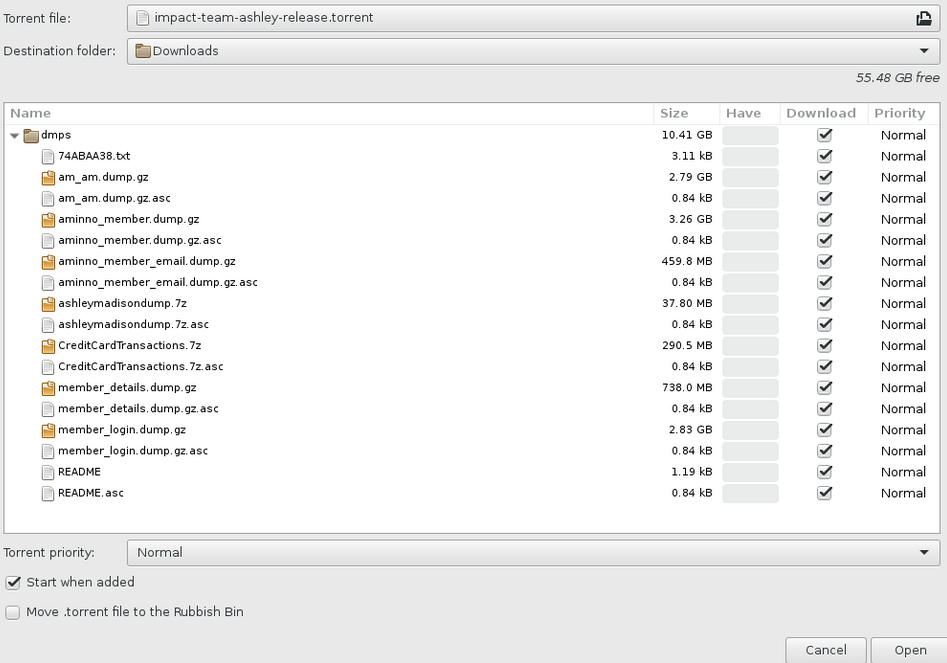Click the ashleymadisondump.7z.asc file icon
Image resolution: width=947 pixels, height=663 pixels.
point(48,325)
